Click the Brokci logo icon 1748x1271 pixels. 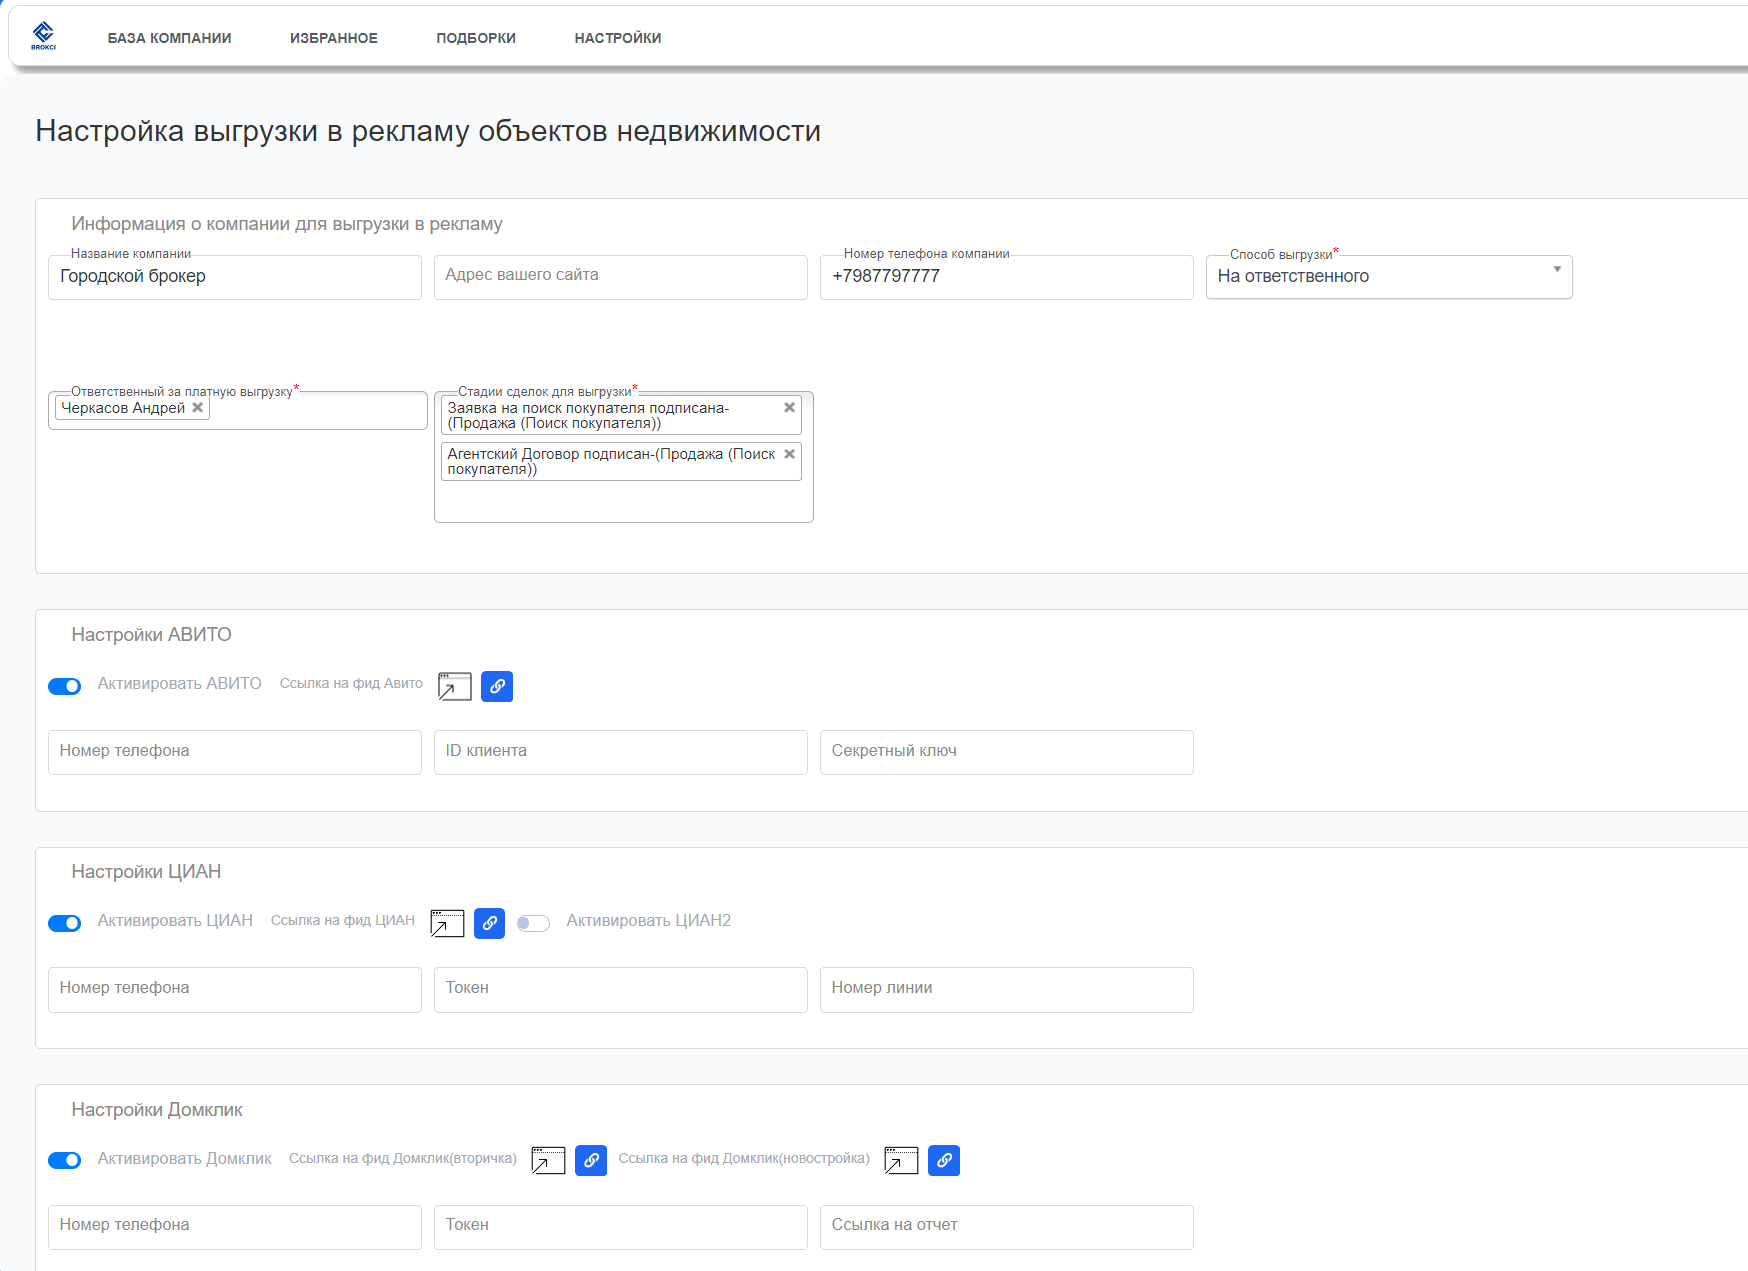(x=43, y=36)
